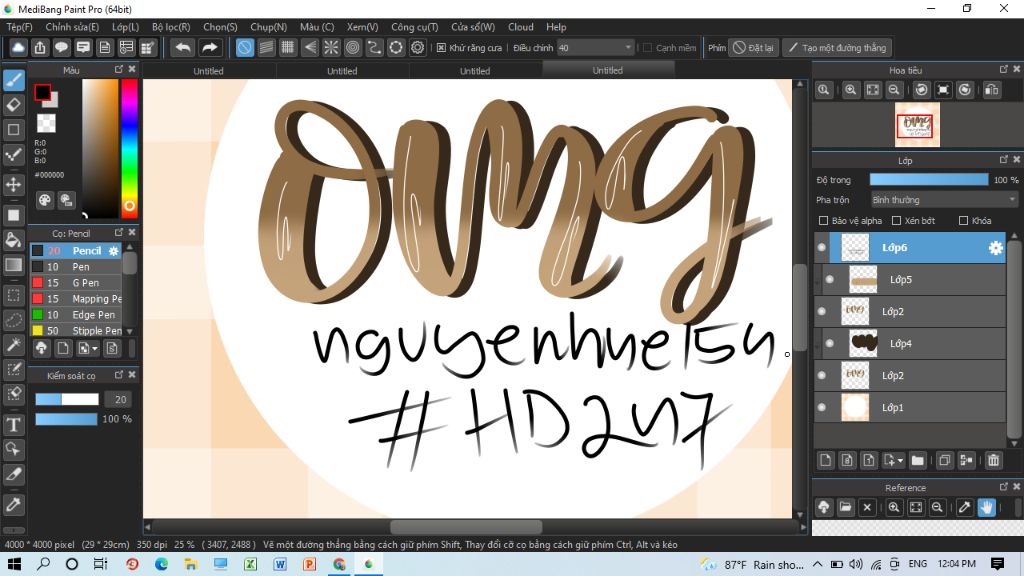The width and height of the screenshot is (1024, 576).
Task: Undock the Hoa tiêu navigator panel
Action: coord(1004,69)
